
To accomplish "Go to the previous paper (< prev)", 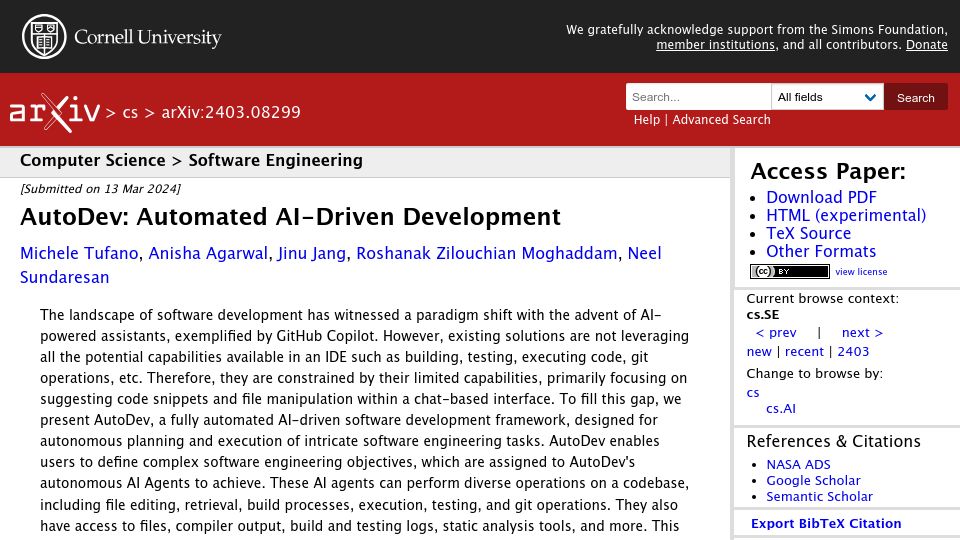I will tap(776, 332).
